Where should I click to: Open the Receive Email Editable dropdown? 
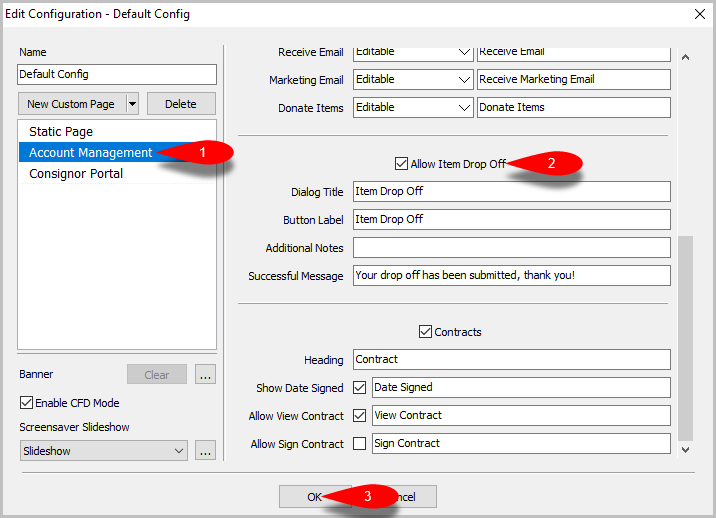(413, 53)
